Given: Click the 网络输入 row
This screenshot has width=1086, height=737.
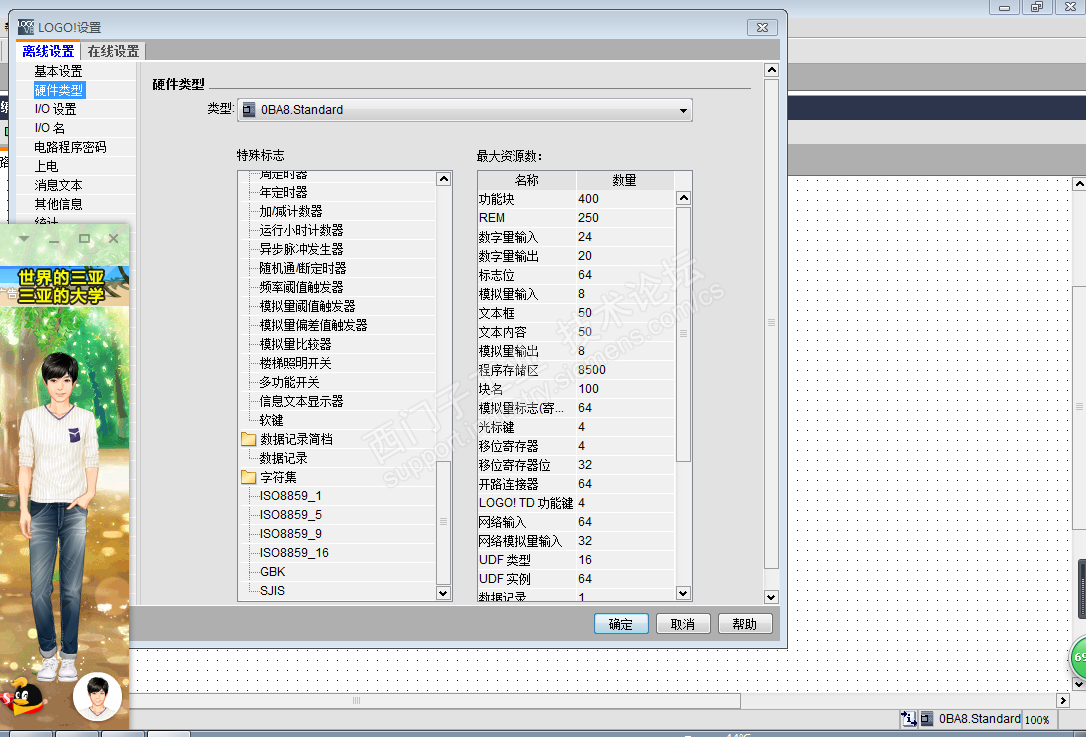Looking at the screenshot, I should pos(576,522).
